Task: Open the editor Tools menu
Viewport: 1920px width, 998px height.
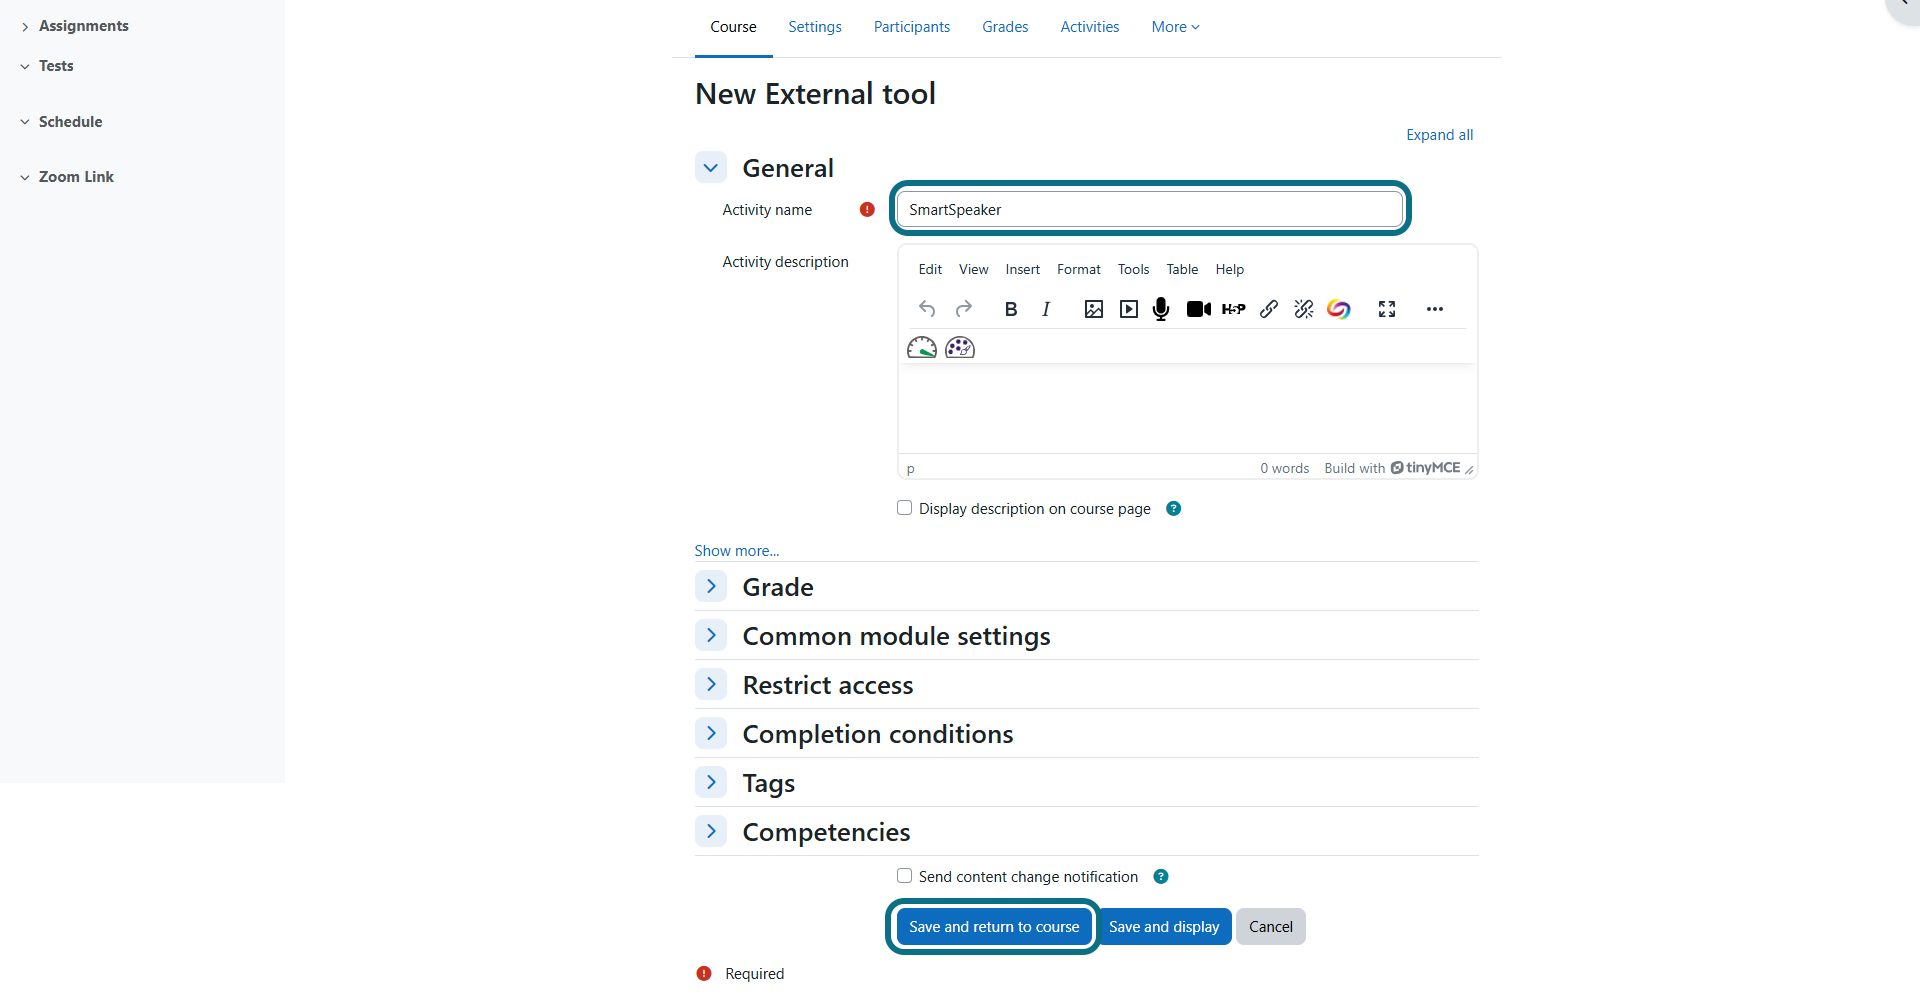Action: click(1134, 269)
